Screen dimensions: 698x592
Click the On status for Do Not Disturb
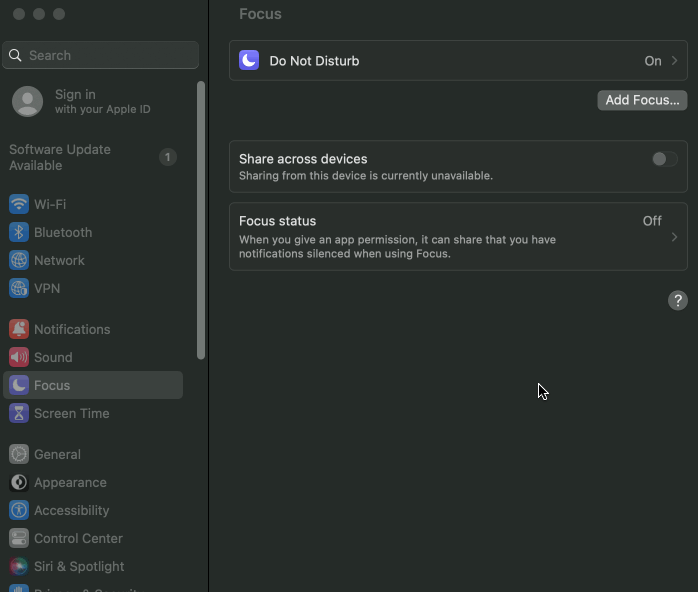653,61
